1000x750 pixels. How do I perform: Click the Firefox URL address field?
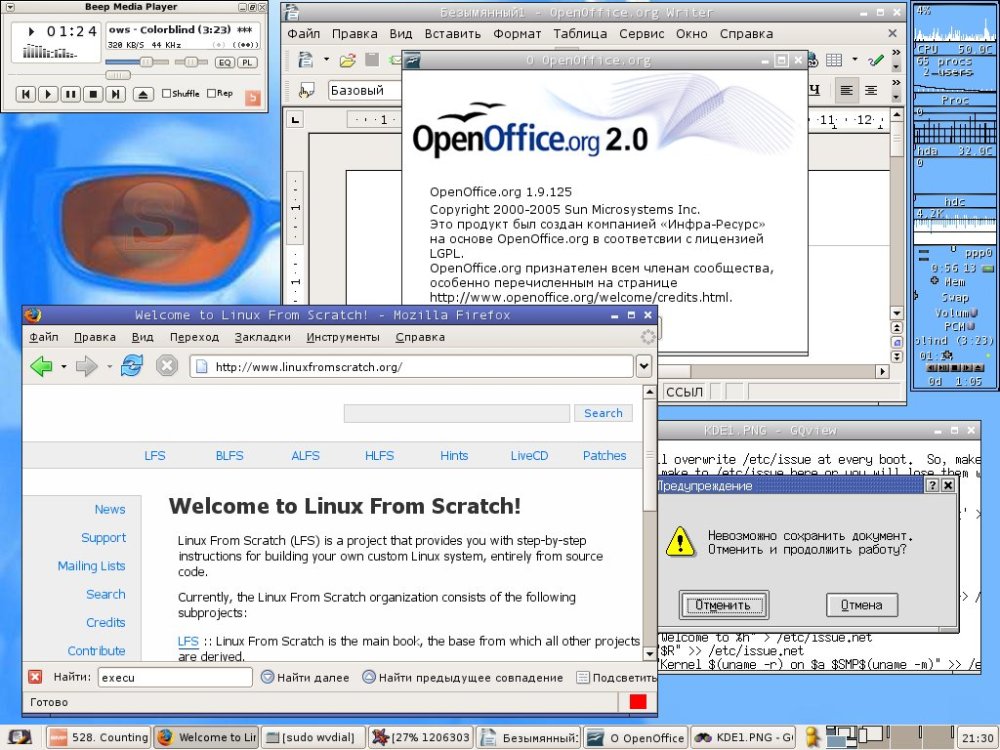tap(411, 367)
